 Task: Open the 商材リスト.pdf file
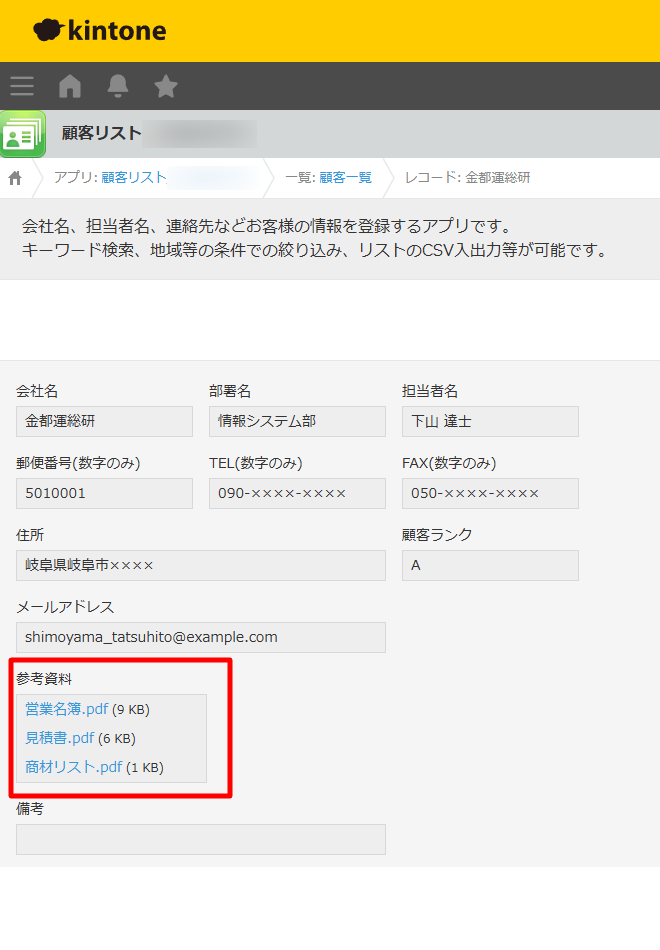pyautogui.click(x=73, y=768)
